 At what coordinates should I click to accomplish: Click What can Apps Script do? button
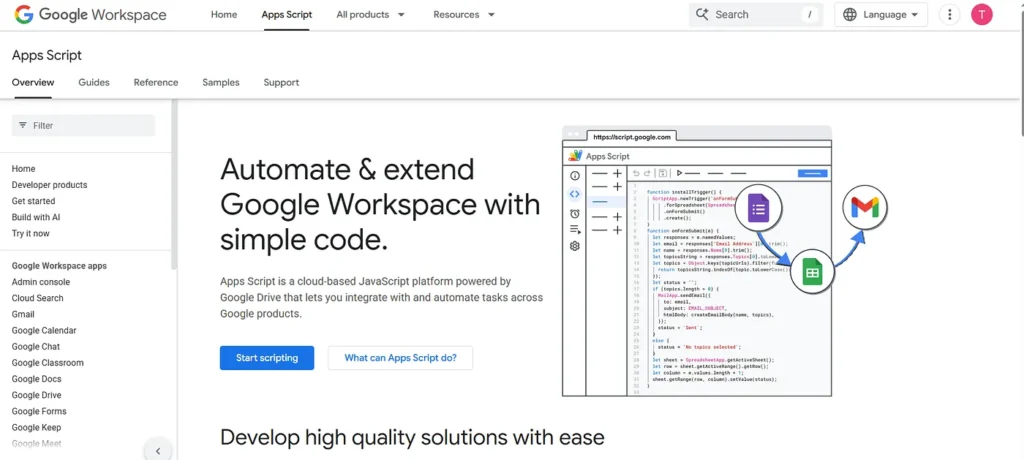400,358
